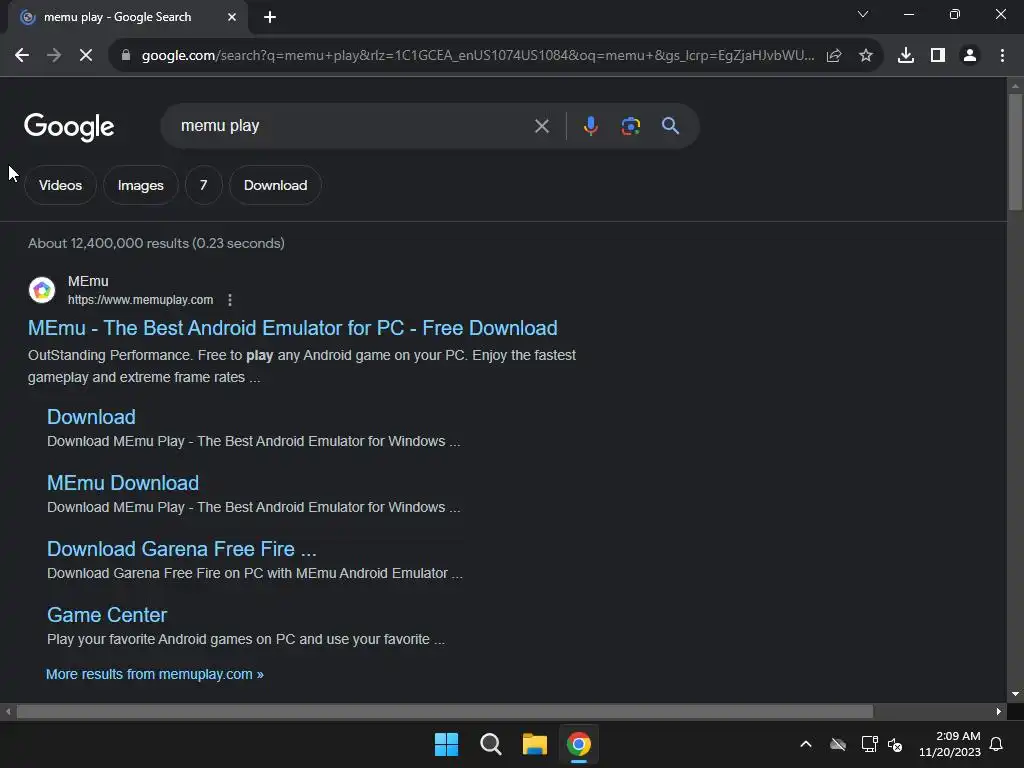Open the Game Center sitelink
This screenshot has width=1024, height=768.
coord(107,615)
